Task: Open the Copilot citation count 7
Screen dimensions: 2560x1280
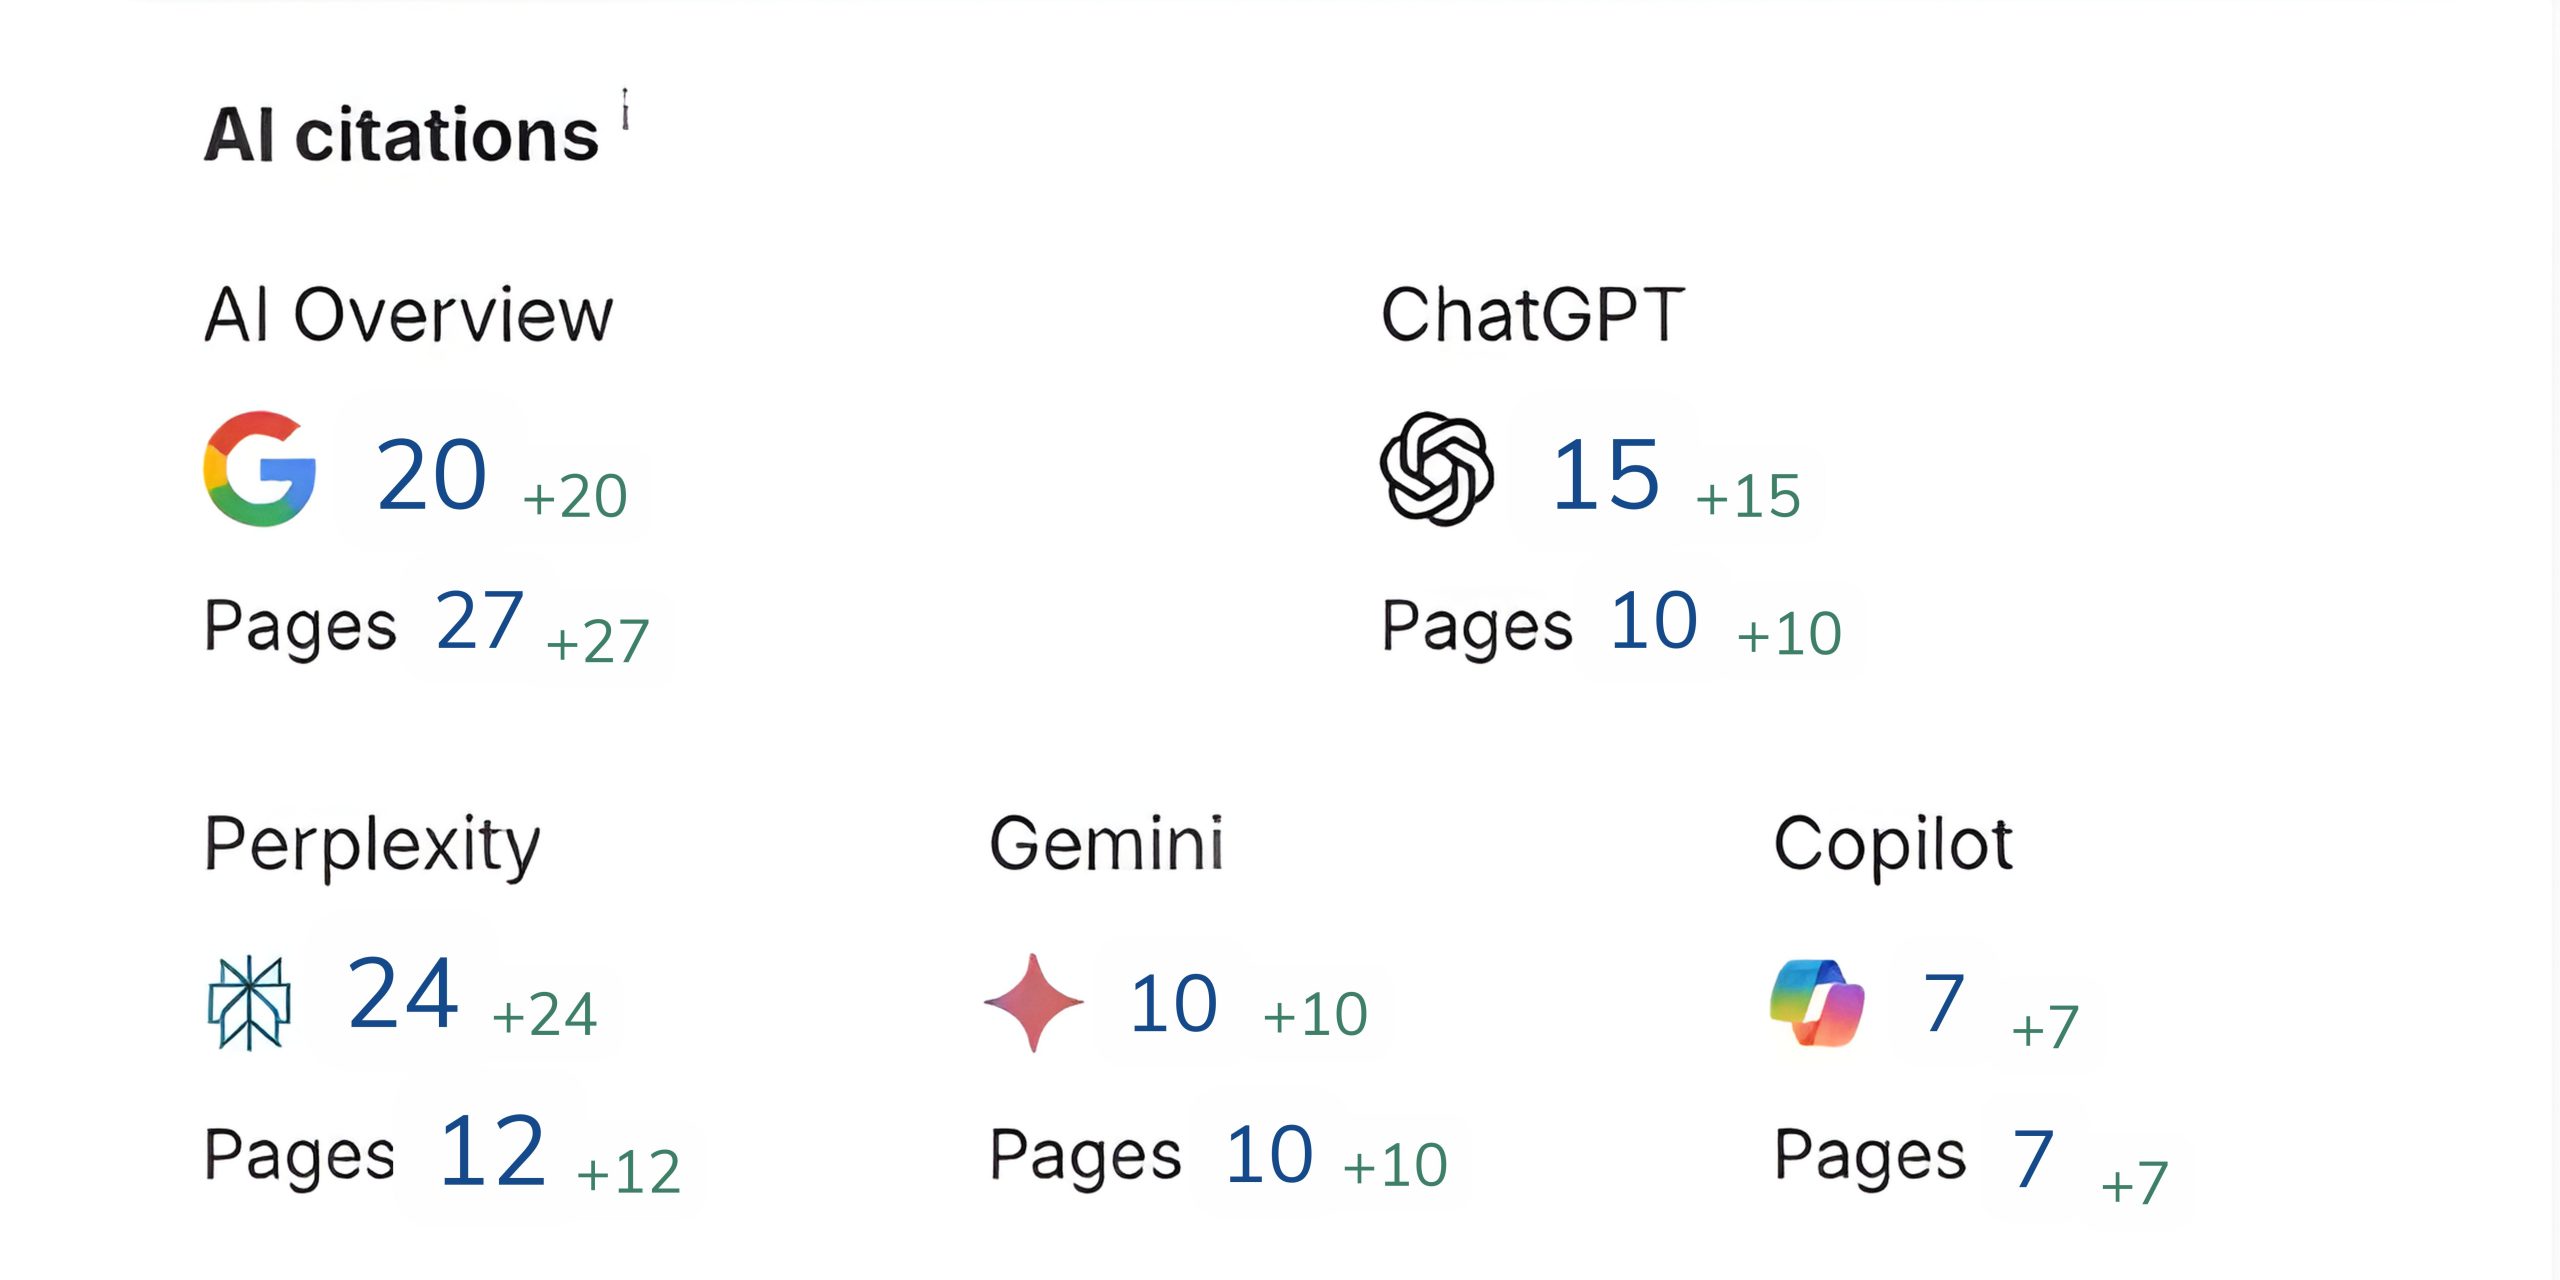Action: click(x=1943, y=1003)
